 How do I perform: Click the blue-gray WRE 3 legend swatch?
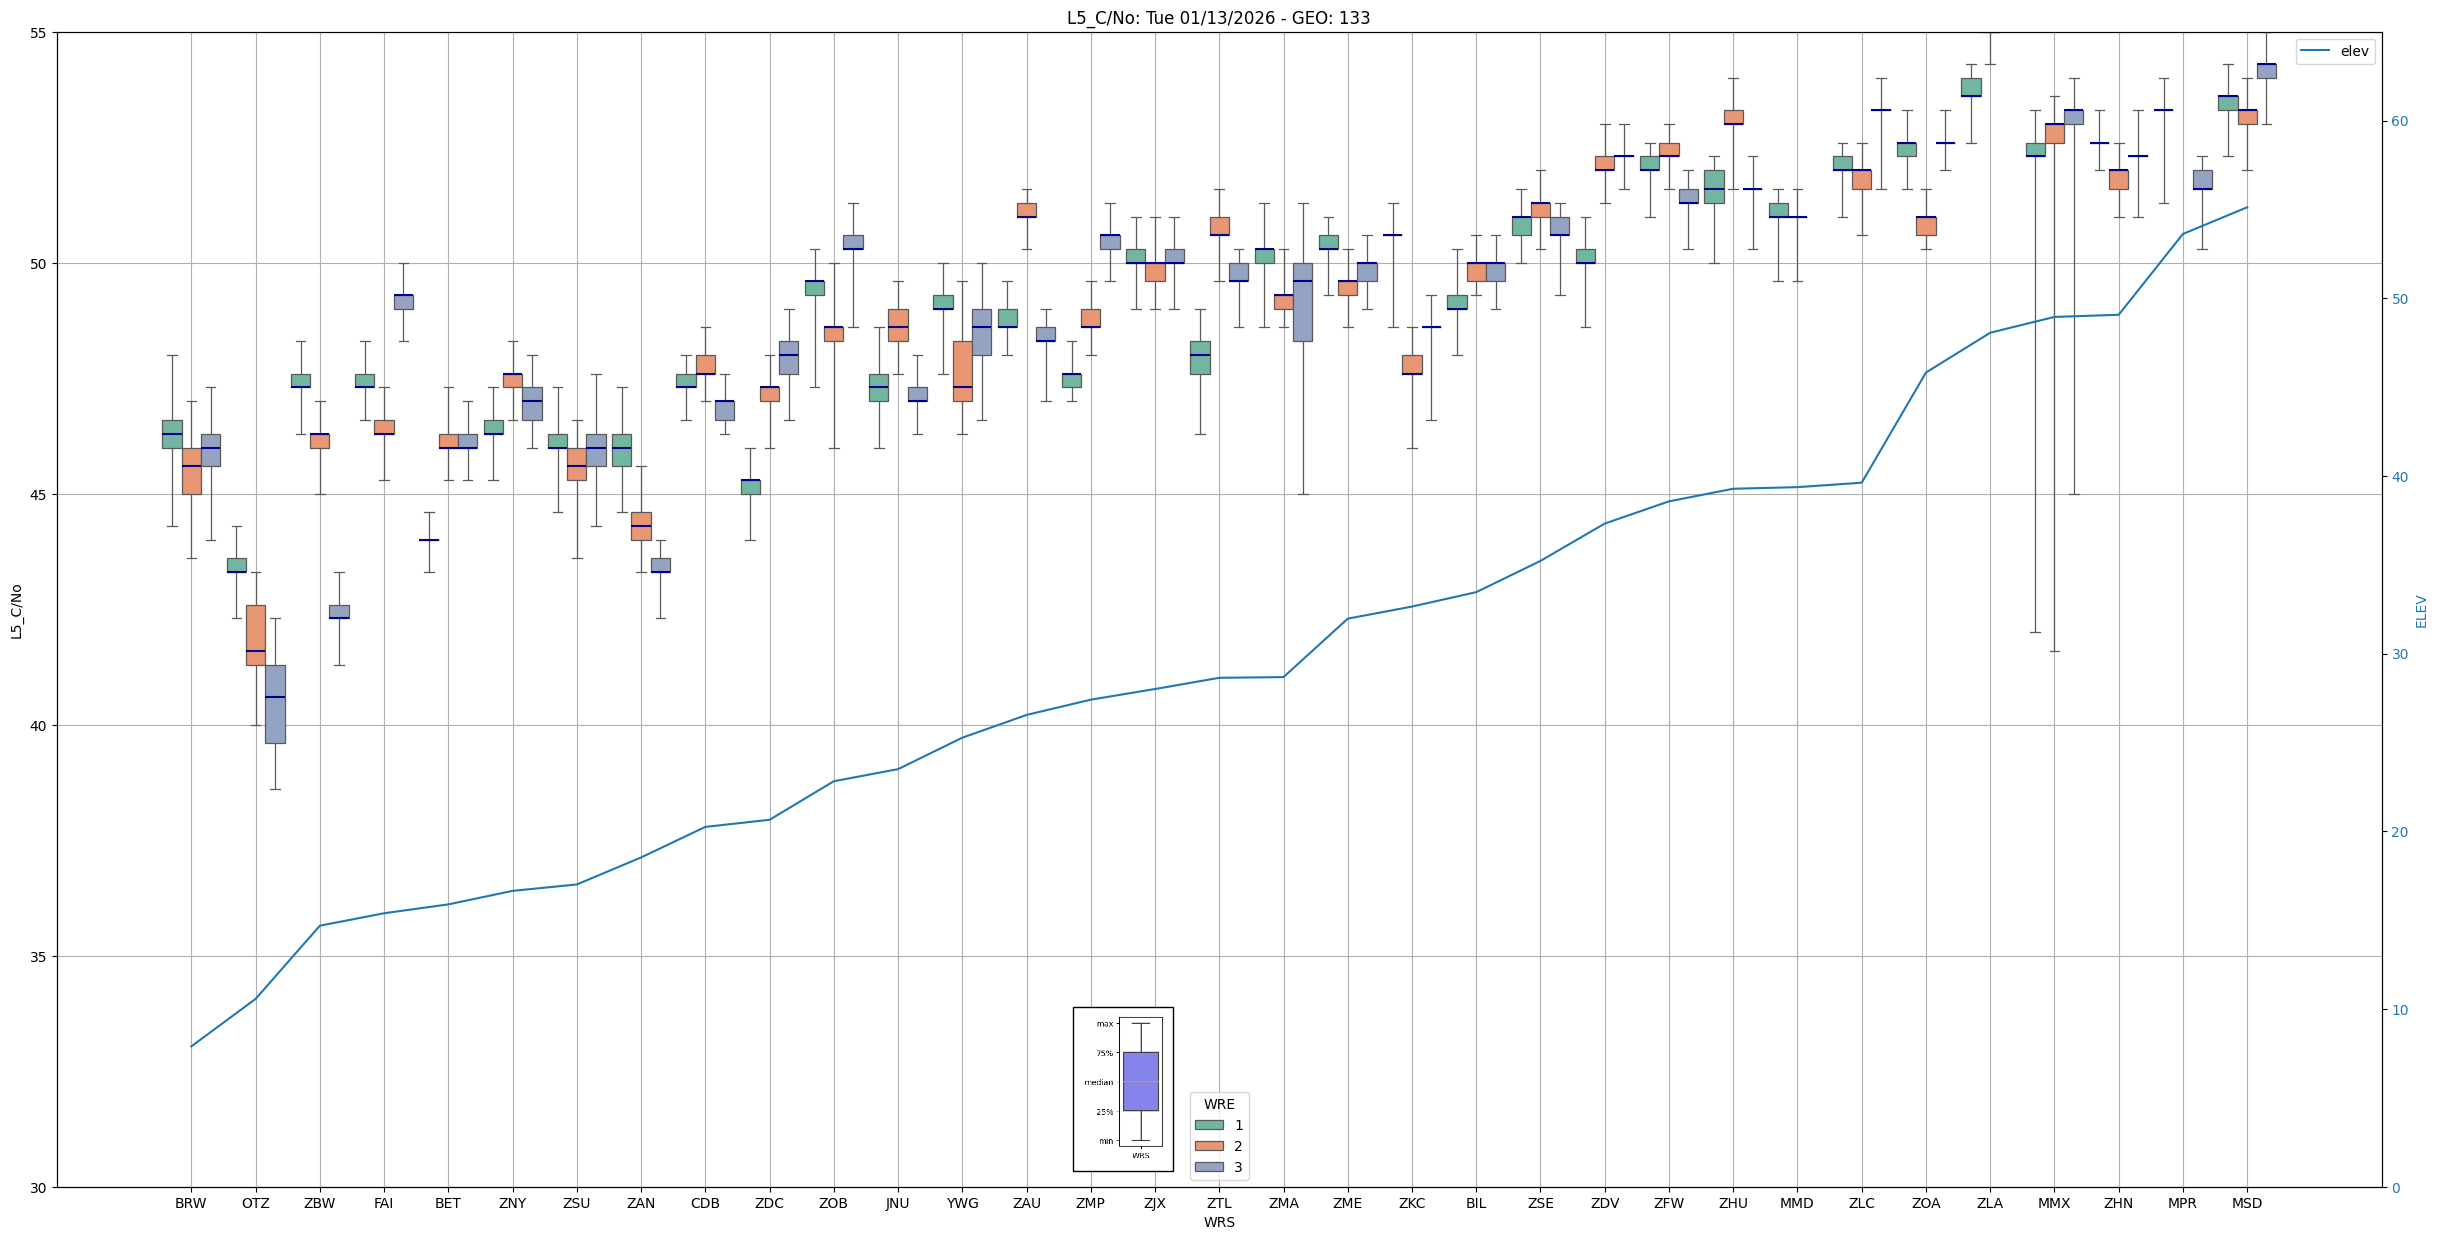[x=1208, y=1167]
